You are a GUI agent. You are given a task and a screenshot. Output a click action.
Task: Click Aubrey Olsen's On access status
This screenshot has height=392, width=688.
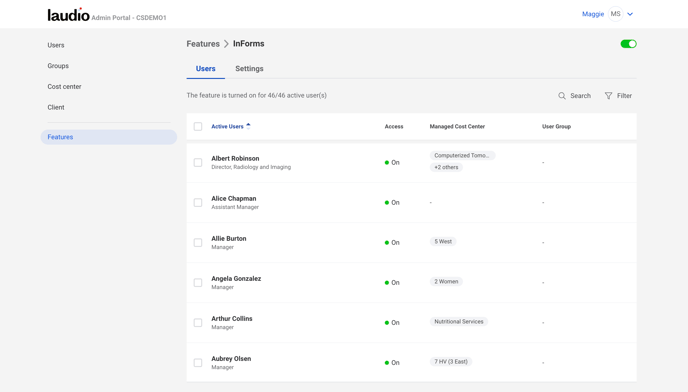[392, 363]
